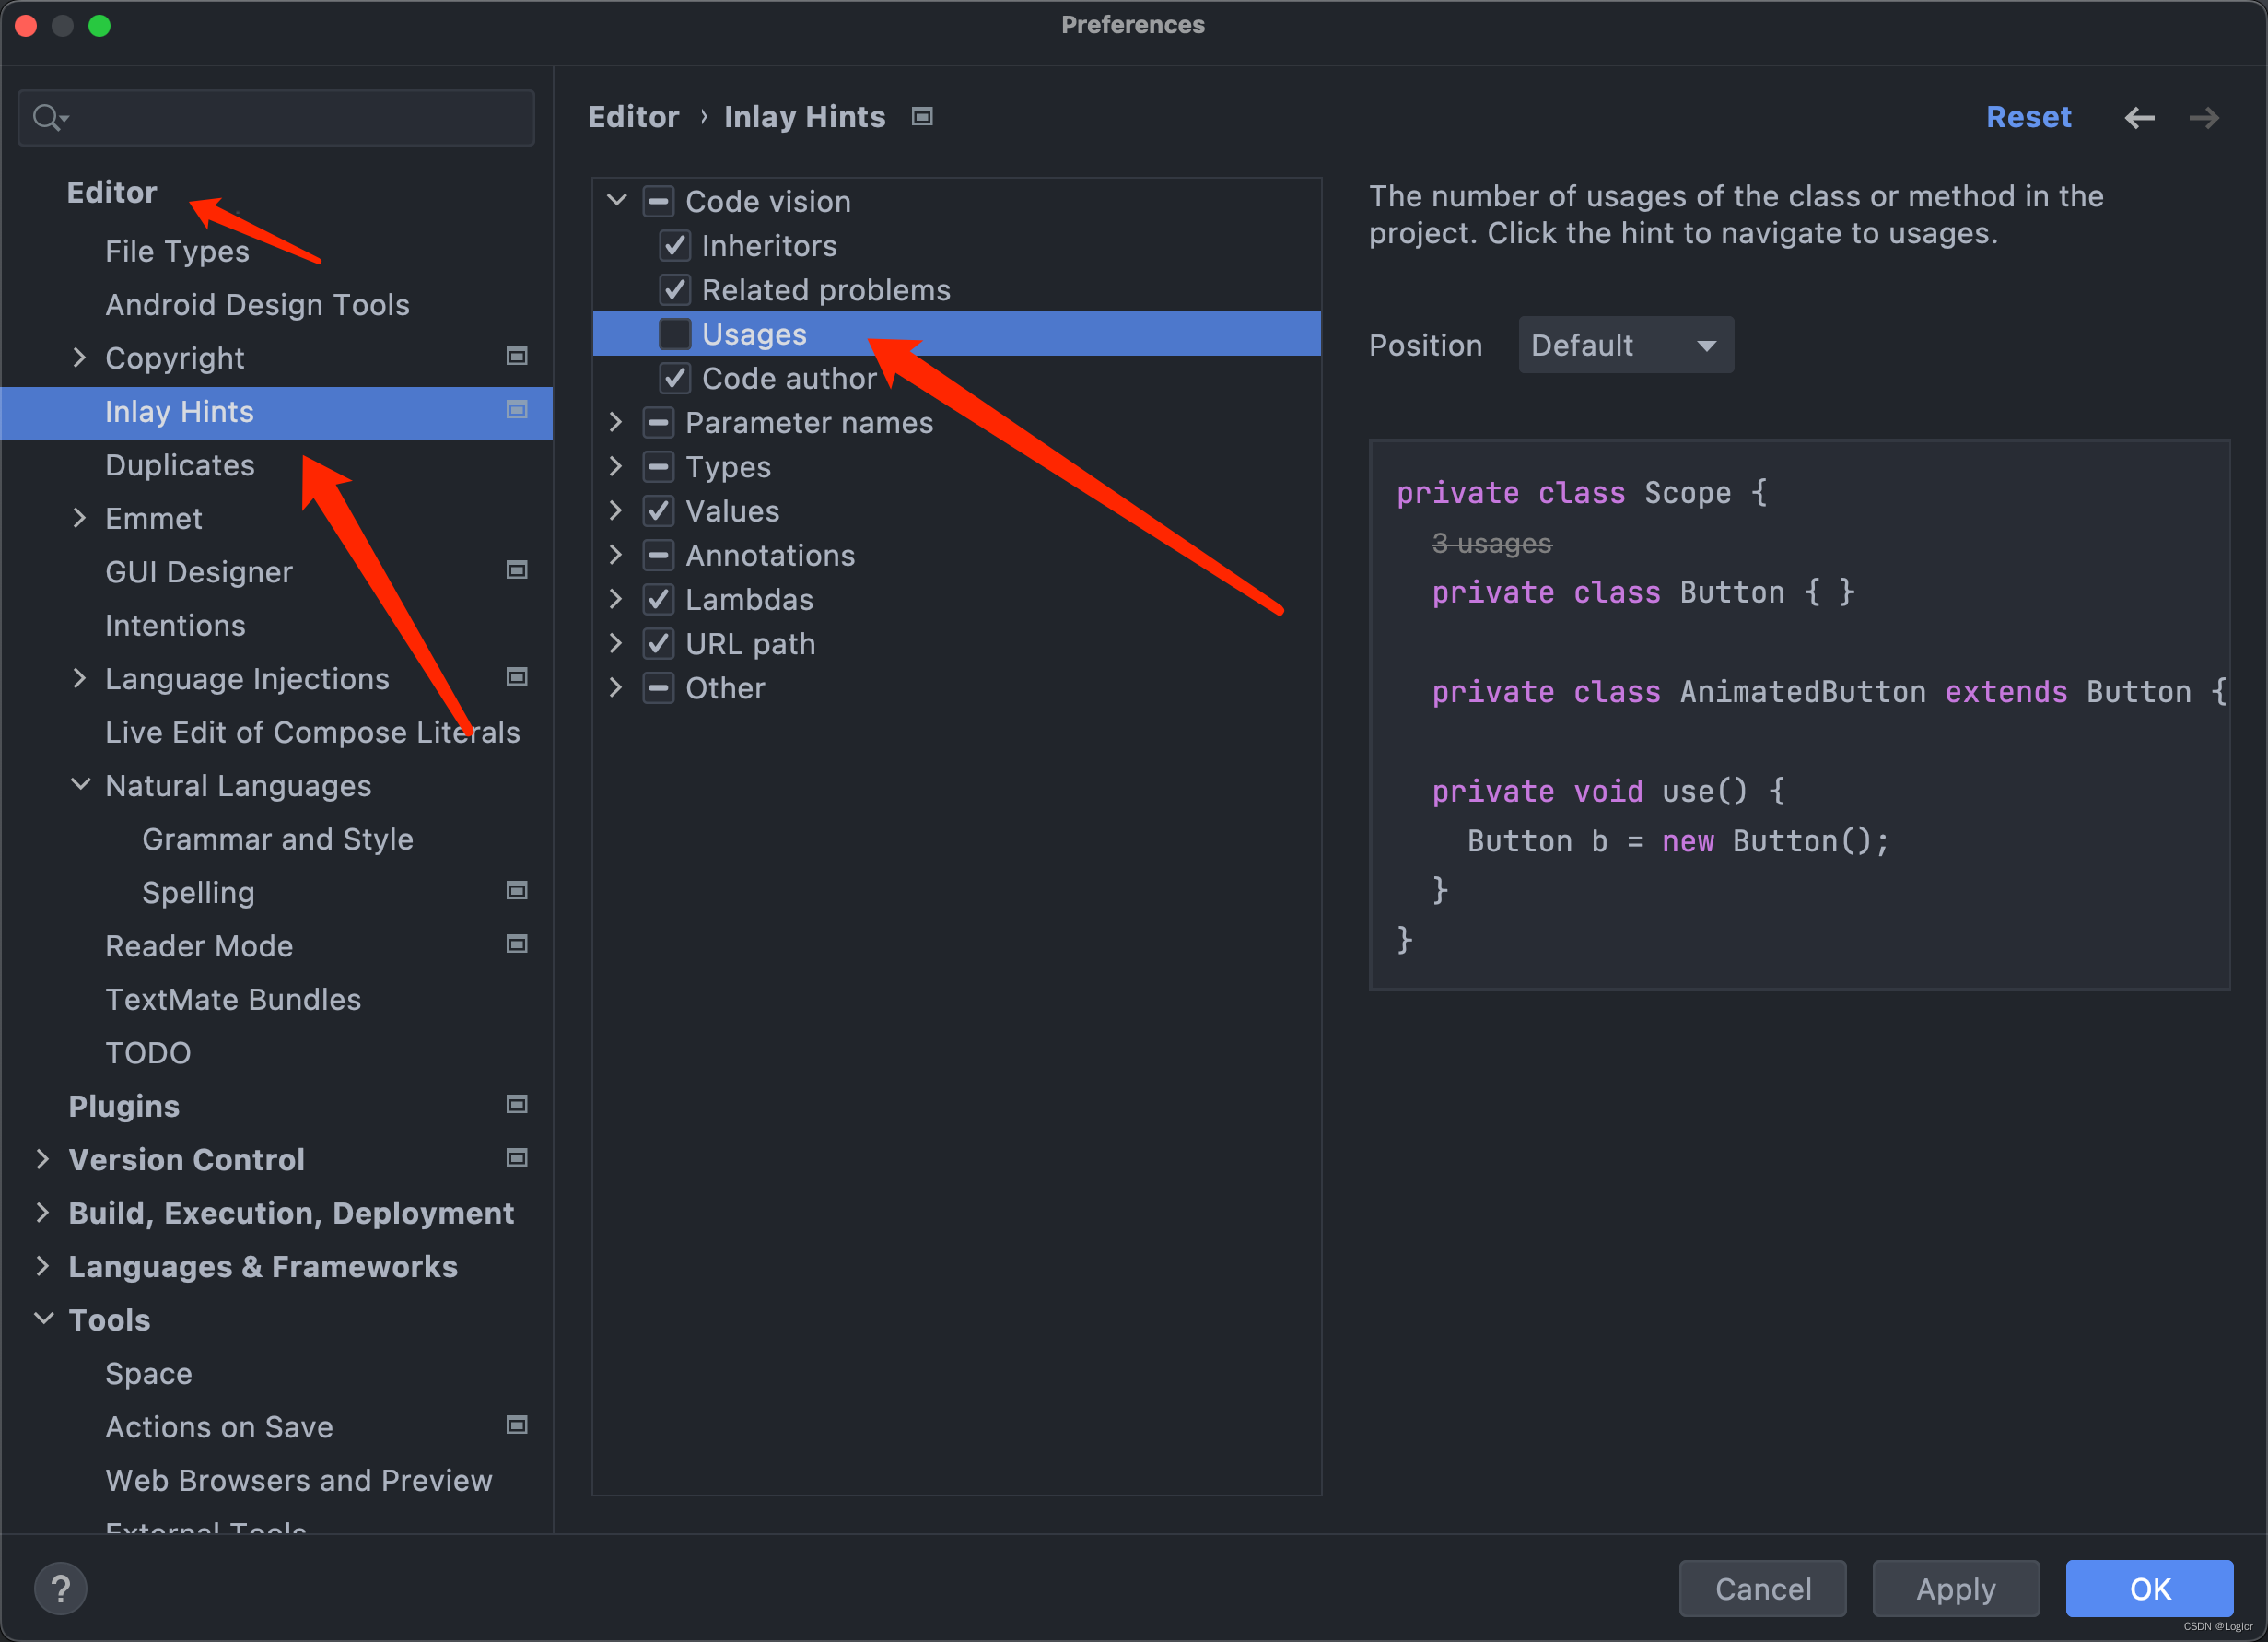This screenshot has width=2268, height=1642.
Task: Collapse the Tools section
Action: [43, 1318]
